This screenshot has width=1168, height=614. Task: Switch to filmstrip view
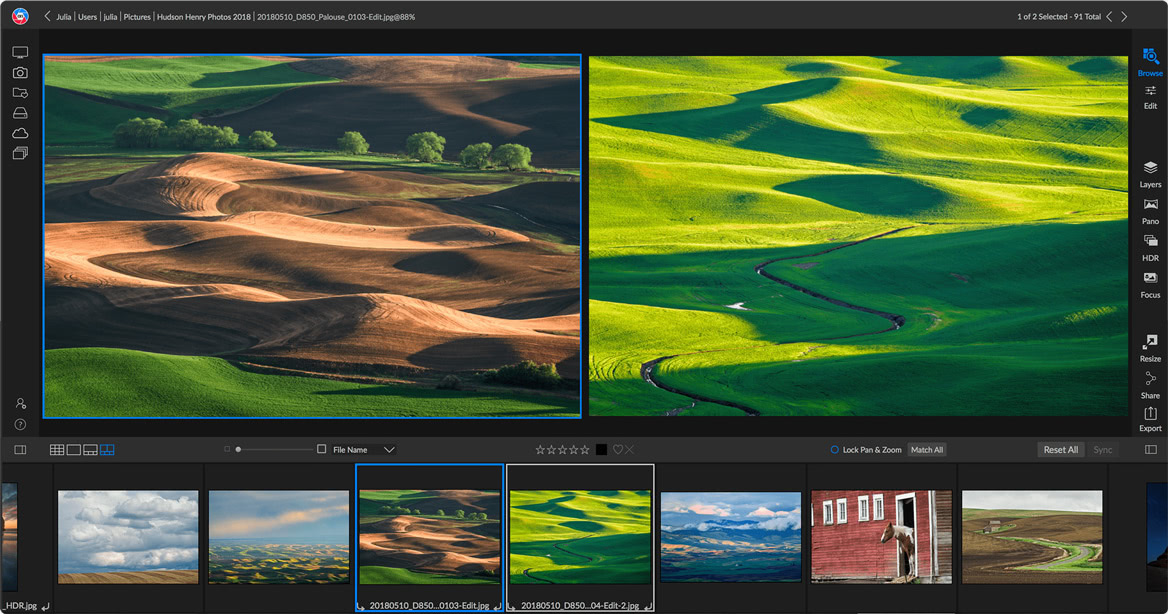click(90, 449)
